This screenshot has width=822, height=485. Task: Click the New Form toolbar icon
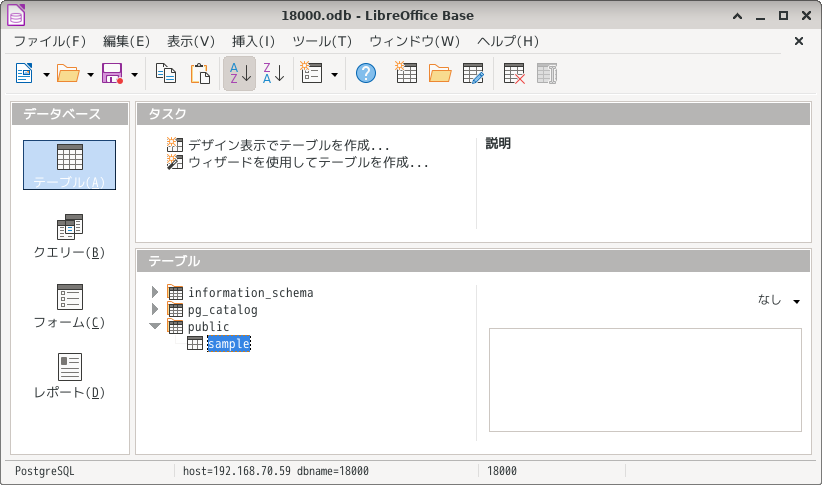click(x=311, y=73)
